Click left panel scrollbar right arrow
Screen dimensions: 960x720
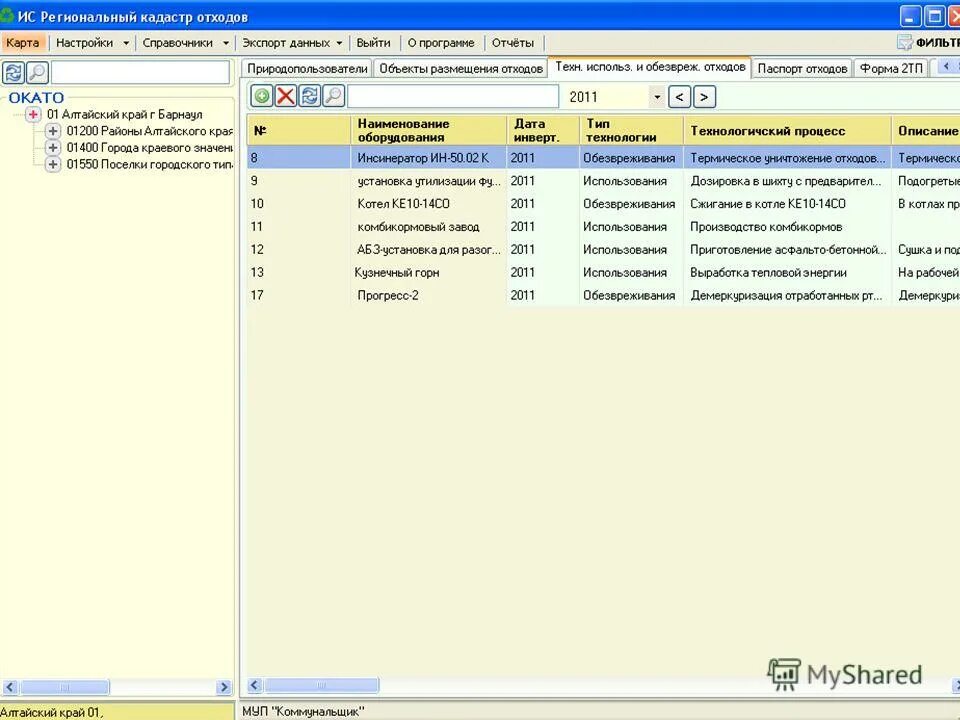224,687
